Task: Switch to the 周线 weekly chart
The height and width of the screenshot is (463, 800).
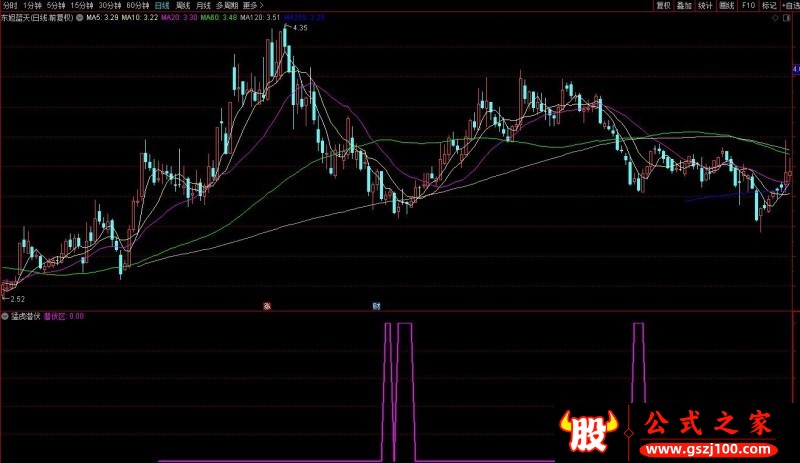Action: tap(183, 6)
